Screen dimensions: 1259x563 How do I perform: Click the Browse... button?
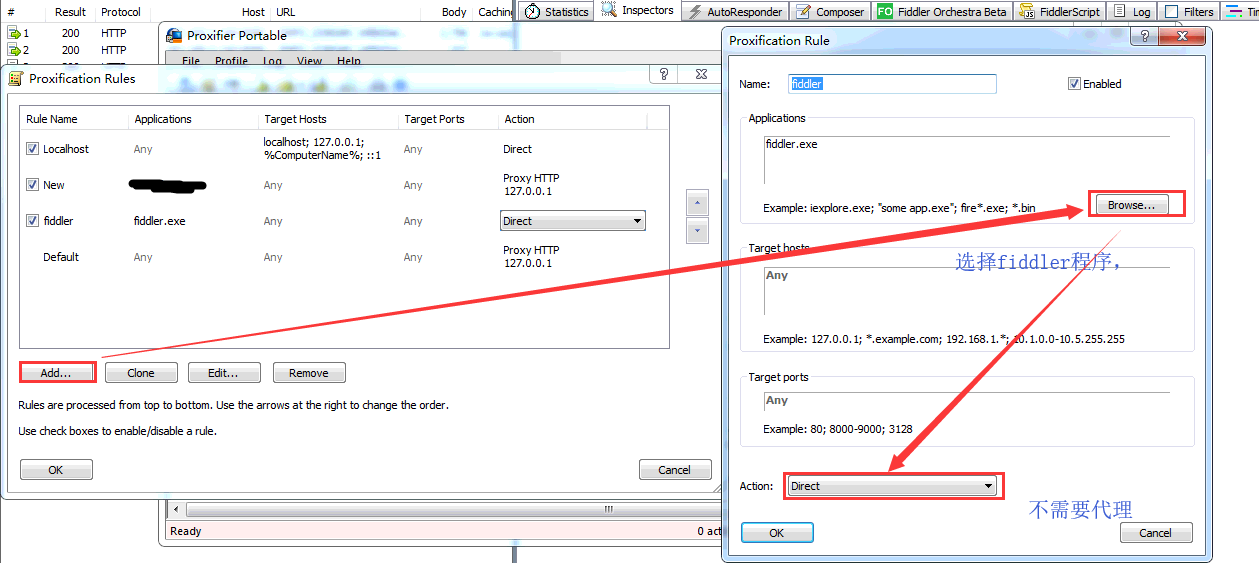[x=1131, y=205]
